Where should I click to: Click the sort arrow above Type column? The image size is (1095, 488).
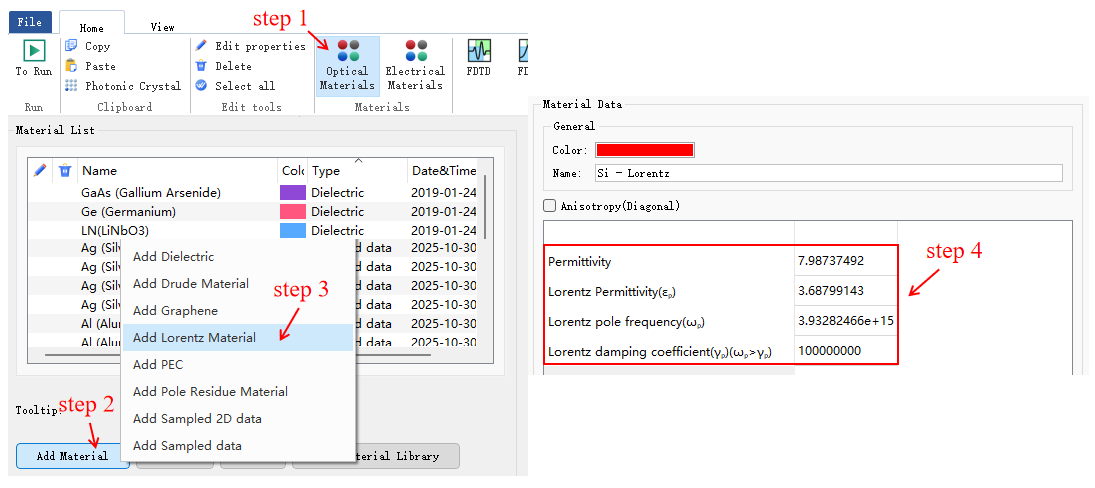pos(358,161)
